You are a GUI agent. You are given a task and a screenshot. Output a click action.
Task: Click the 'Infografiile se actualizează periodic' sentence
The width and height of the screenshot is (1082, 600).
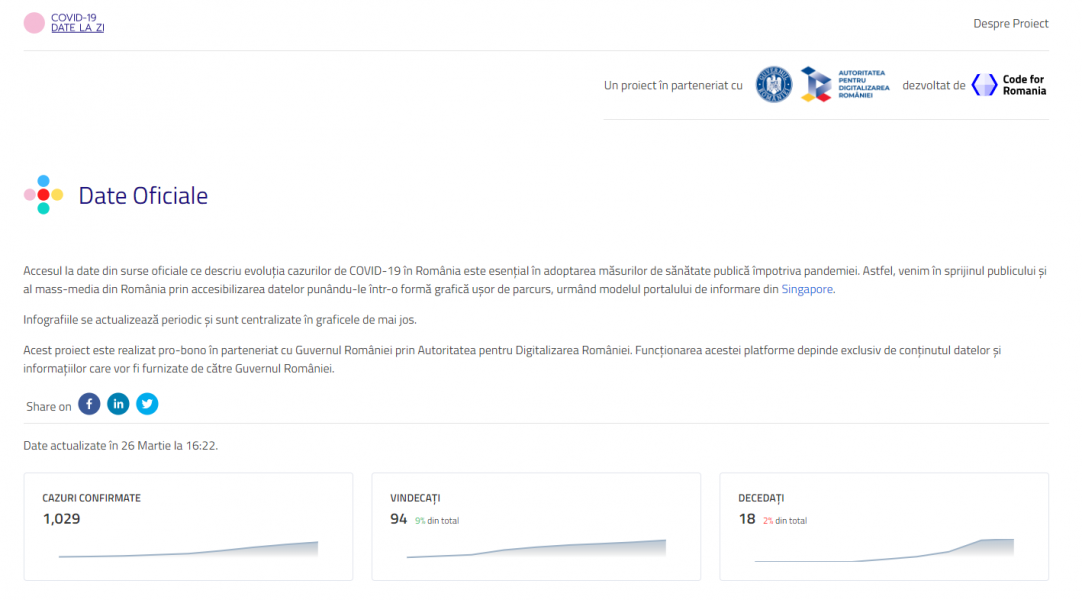click(x=219, y=319)
